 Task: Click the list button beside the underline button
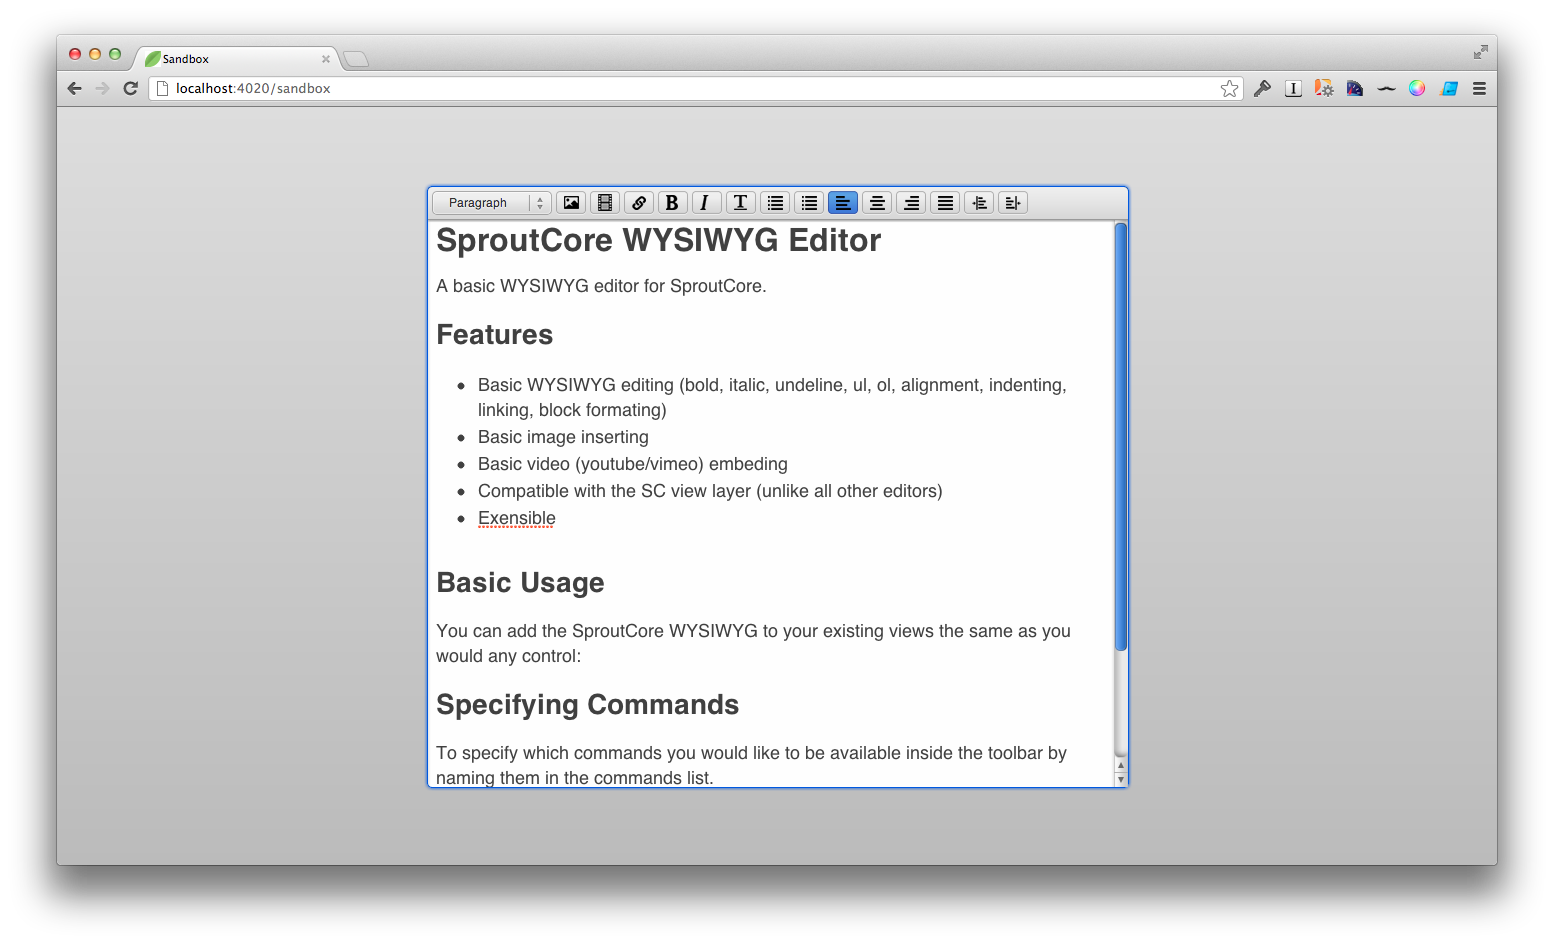(775, 203)
